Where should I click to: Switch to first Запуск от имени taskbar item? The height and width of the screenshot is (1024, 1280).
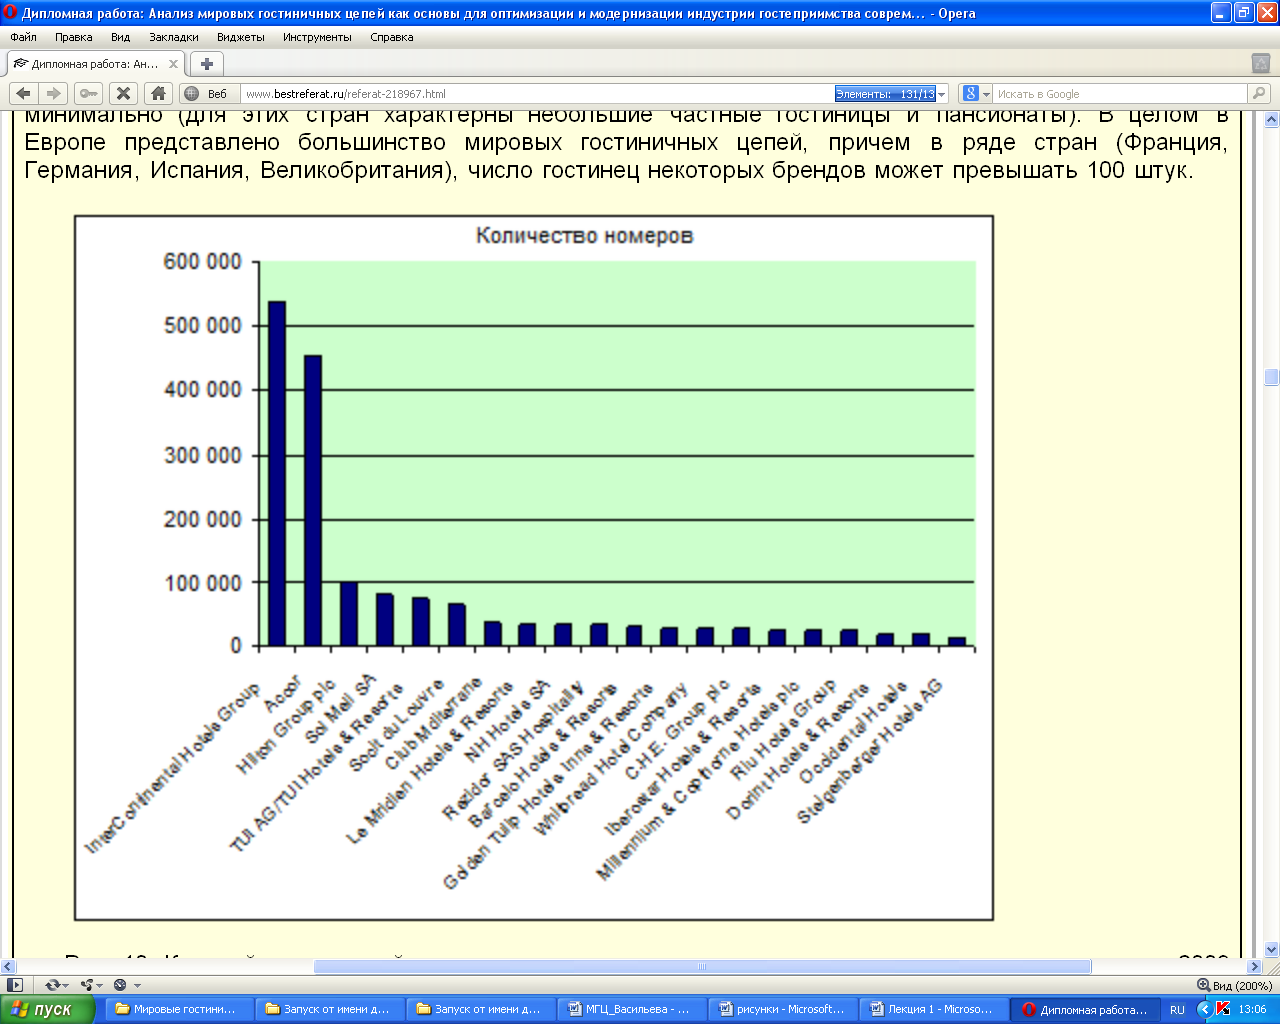click(x=328, y=1009)
